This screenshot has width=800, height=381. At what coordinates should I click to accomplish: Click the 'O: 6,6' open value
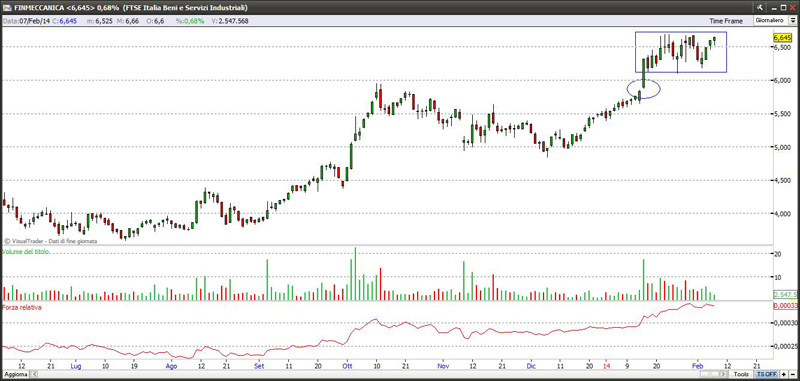156,21
